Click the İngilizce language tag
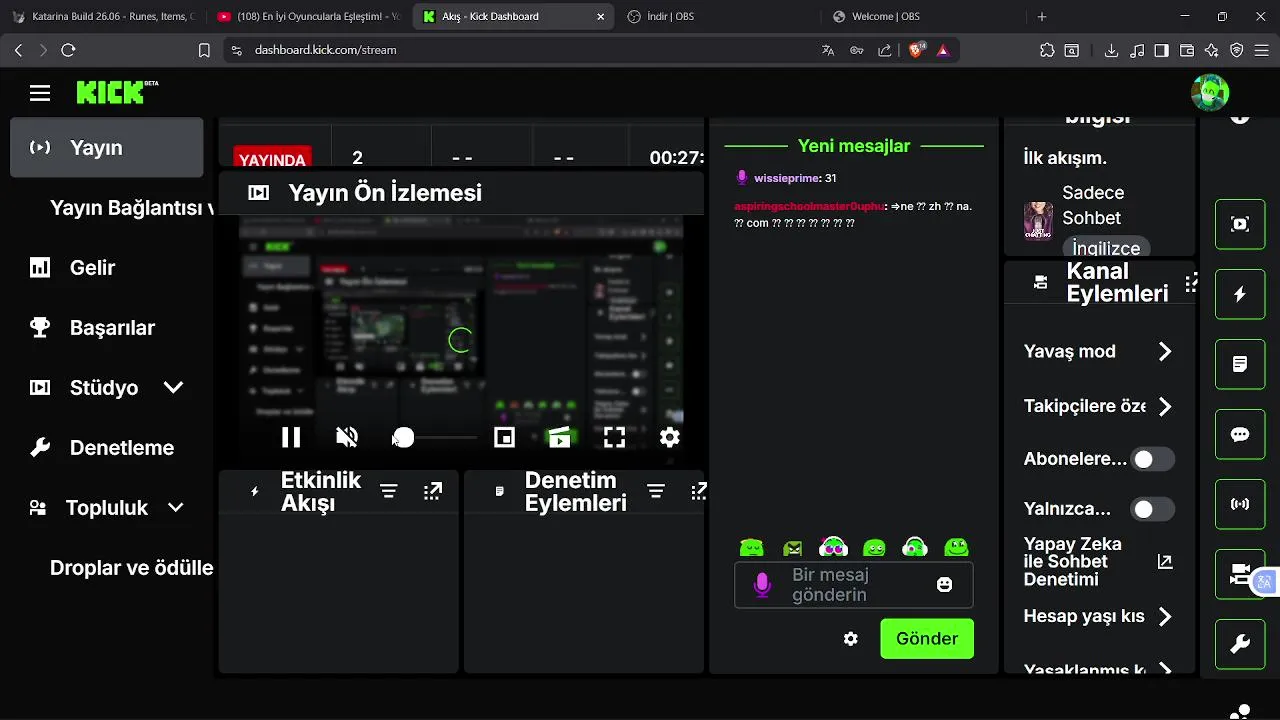The image size is (1280, 720). click(x=1106, y=248)
